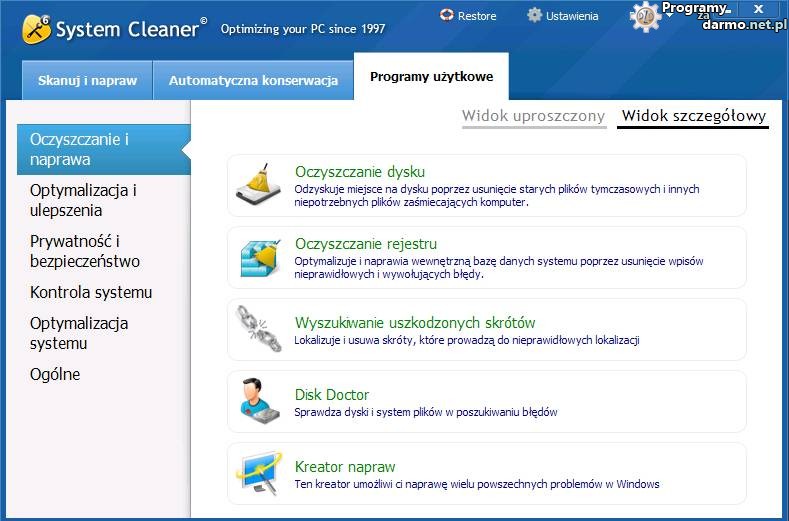Screen dimensions: 789x521
Task: Go to Optymalizacja systemu category
Action: pos(79,333)
